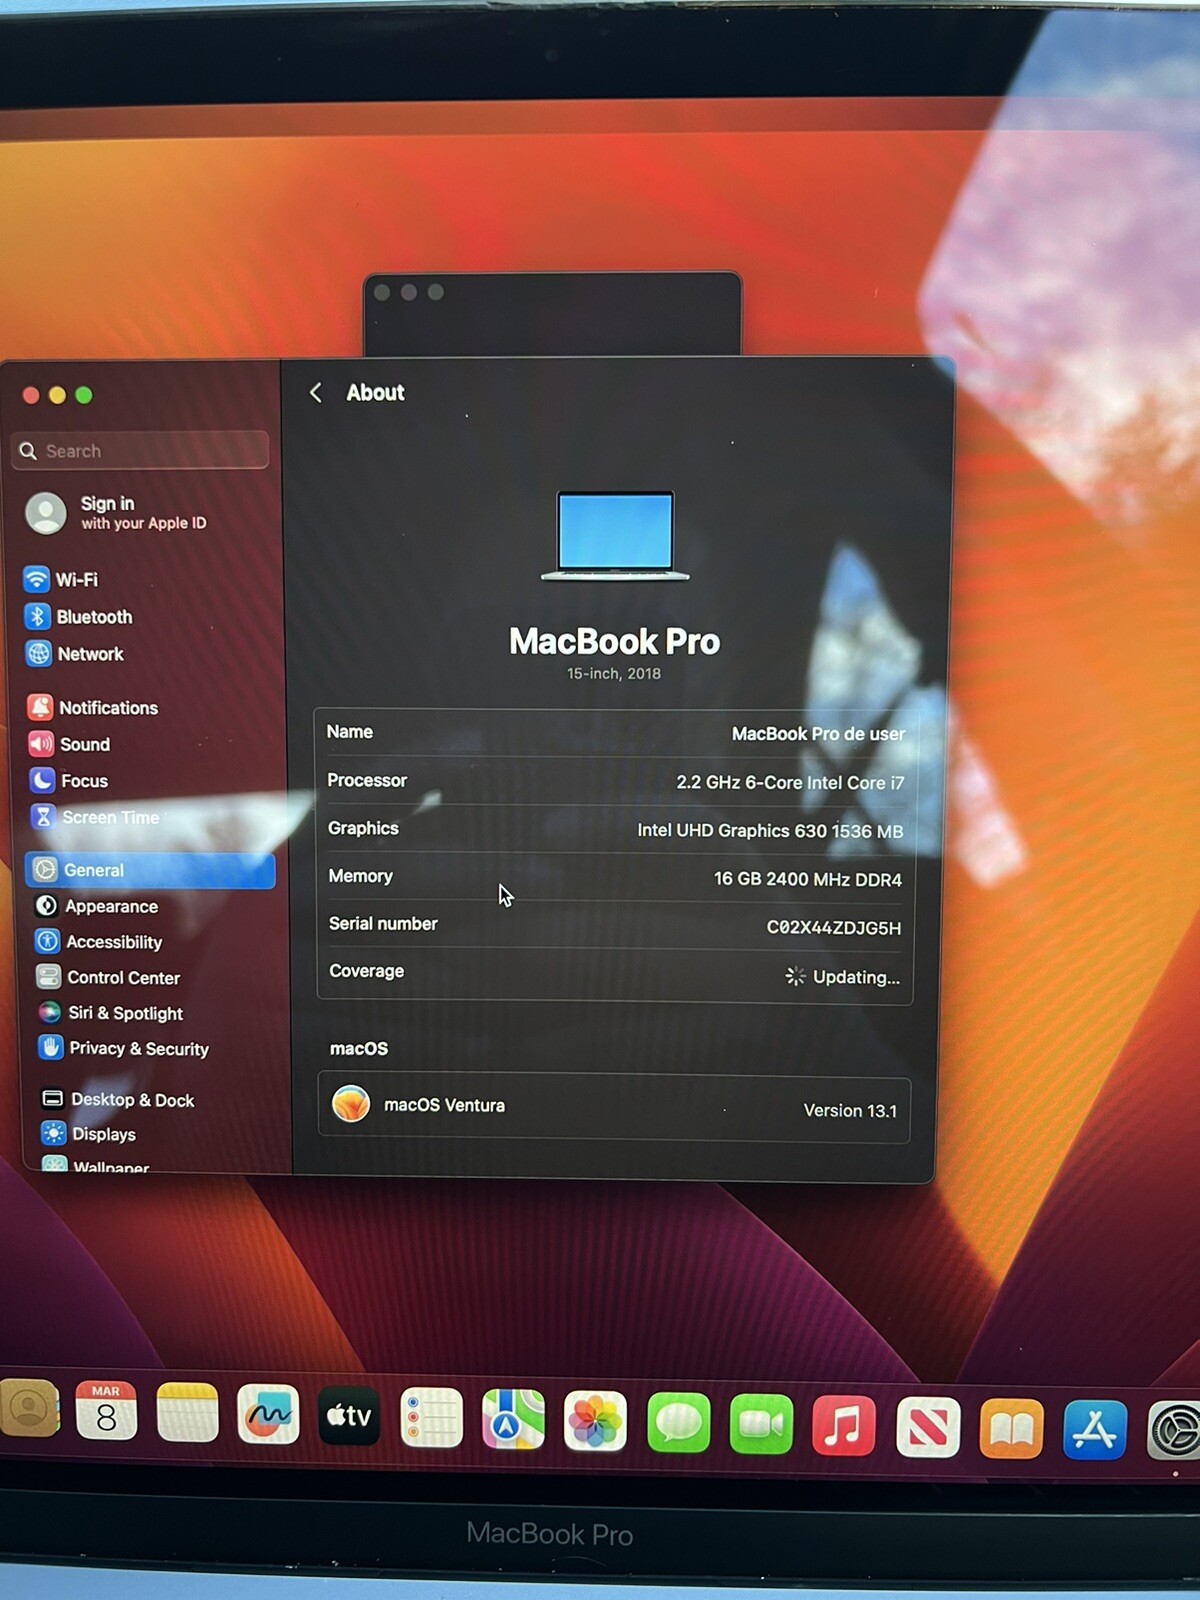This screenshot has width=1200, height=1600.
Task: Open Displays settings in sidebar
Action: (x=89, y=1134)
